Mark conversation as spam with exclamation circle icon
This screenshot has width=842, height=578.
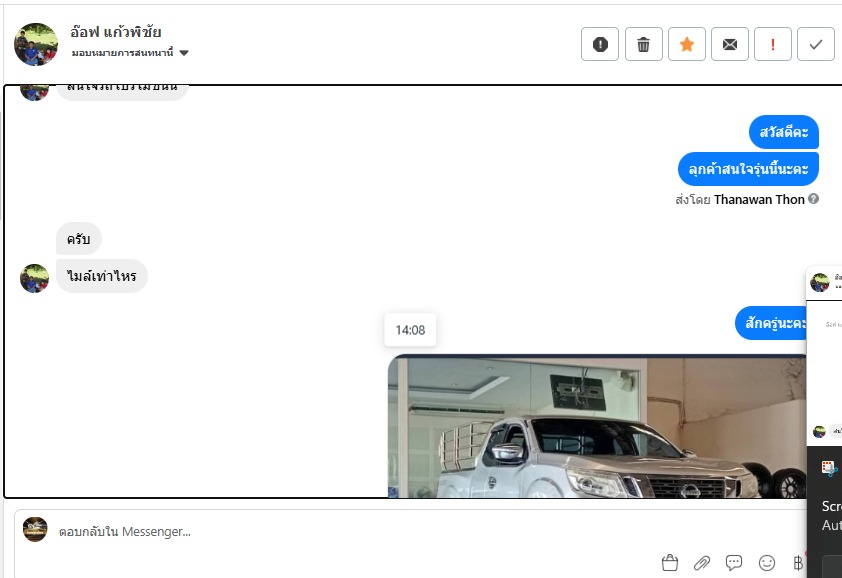tap(600, 44)
